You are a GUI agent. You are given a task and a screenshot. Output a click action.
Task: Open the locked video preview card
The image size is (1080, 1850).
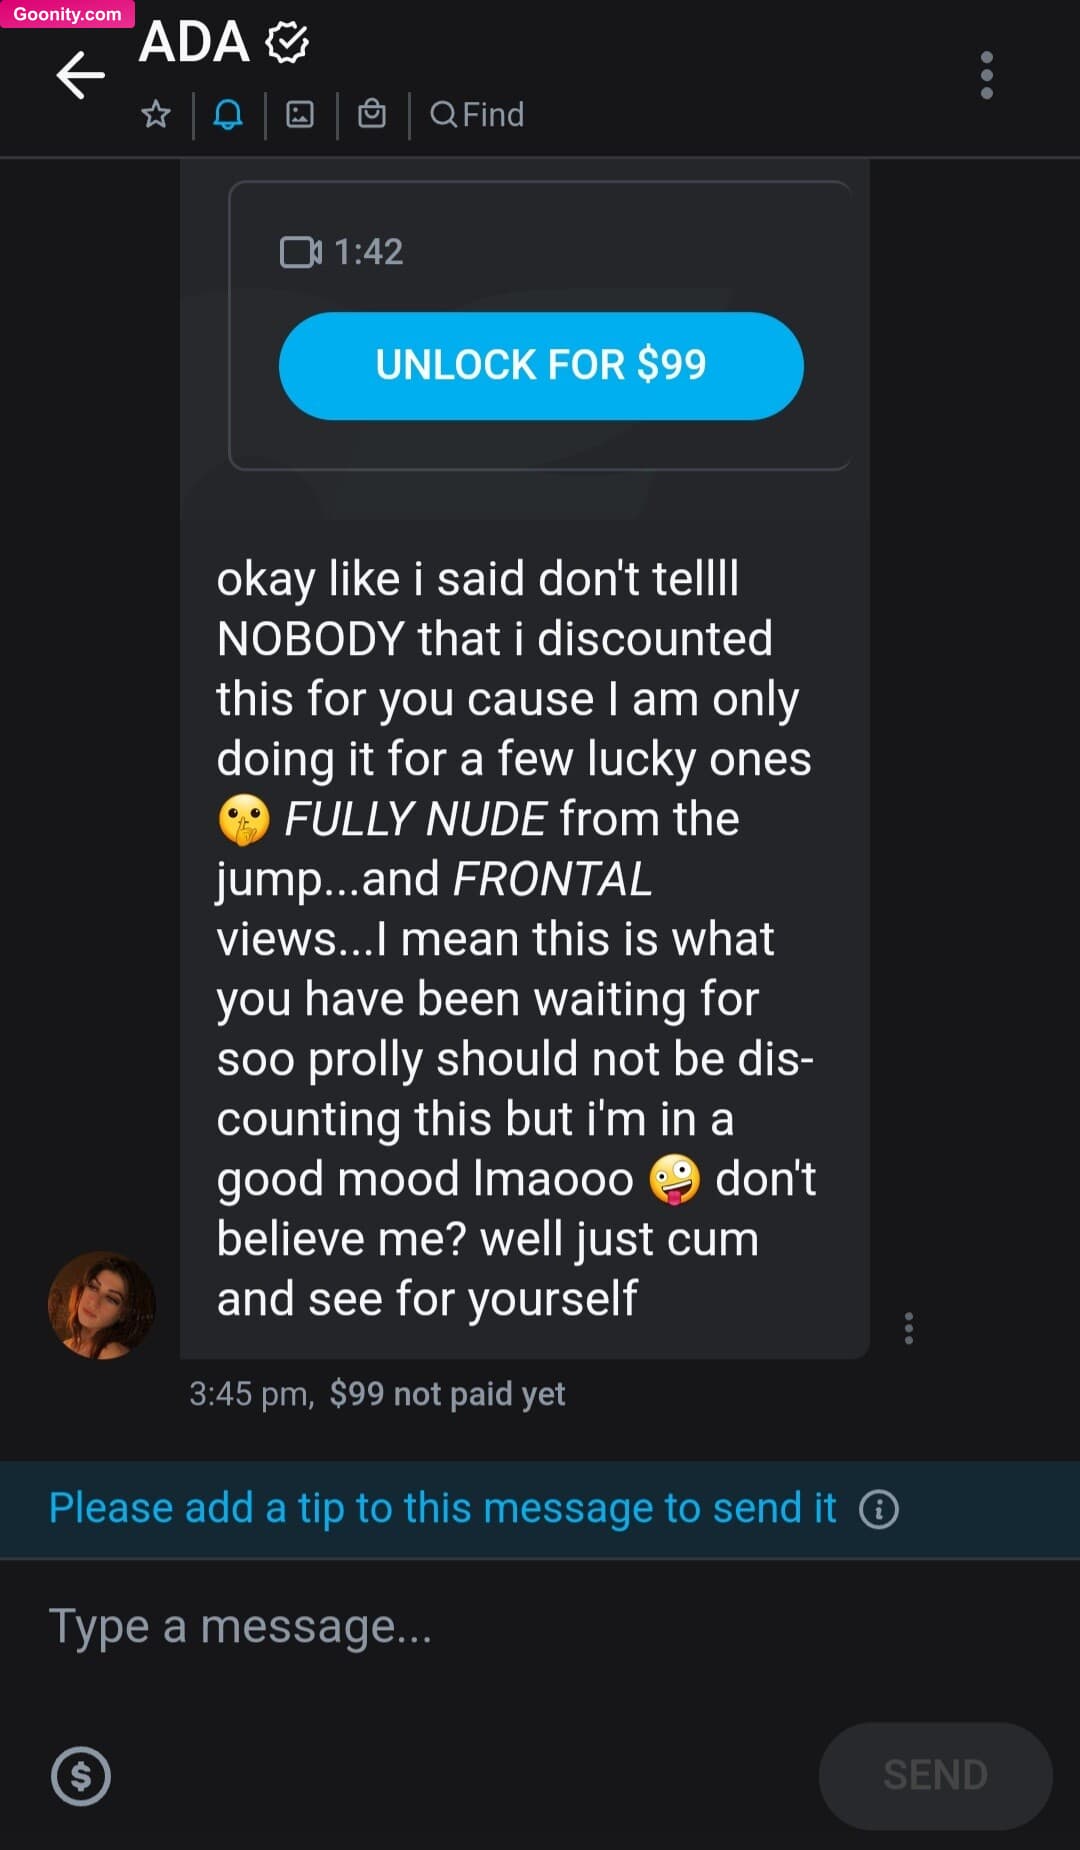tap(540, 325)
